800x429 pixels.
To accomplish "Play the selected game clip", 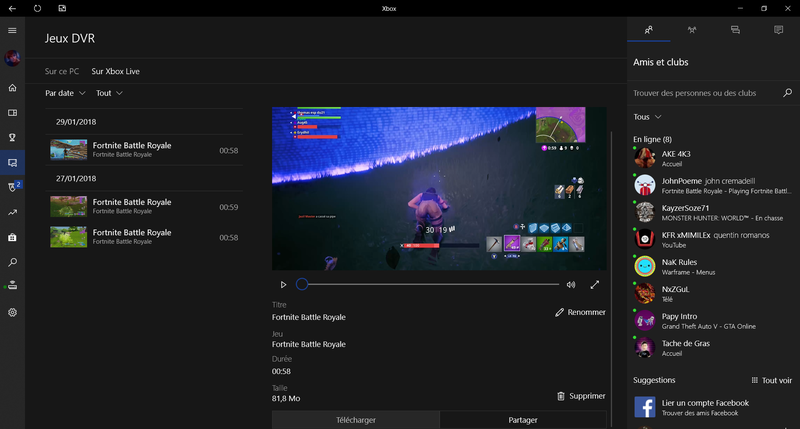I will click(x=283, y=285).
